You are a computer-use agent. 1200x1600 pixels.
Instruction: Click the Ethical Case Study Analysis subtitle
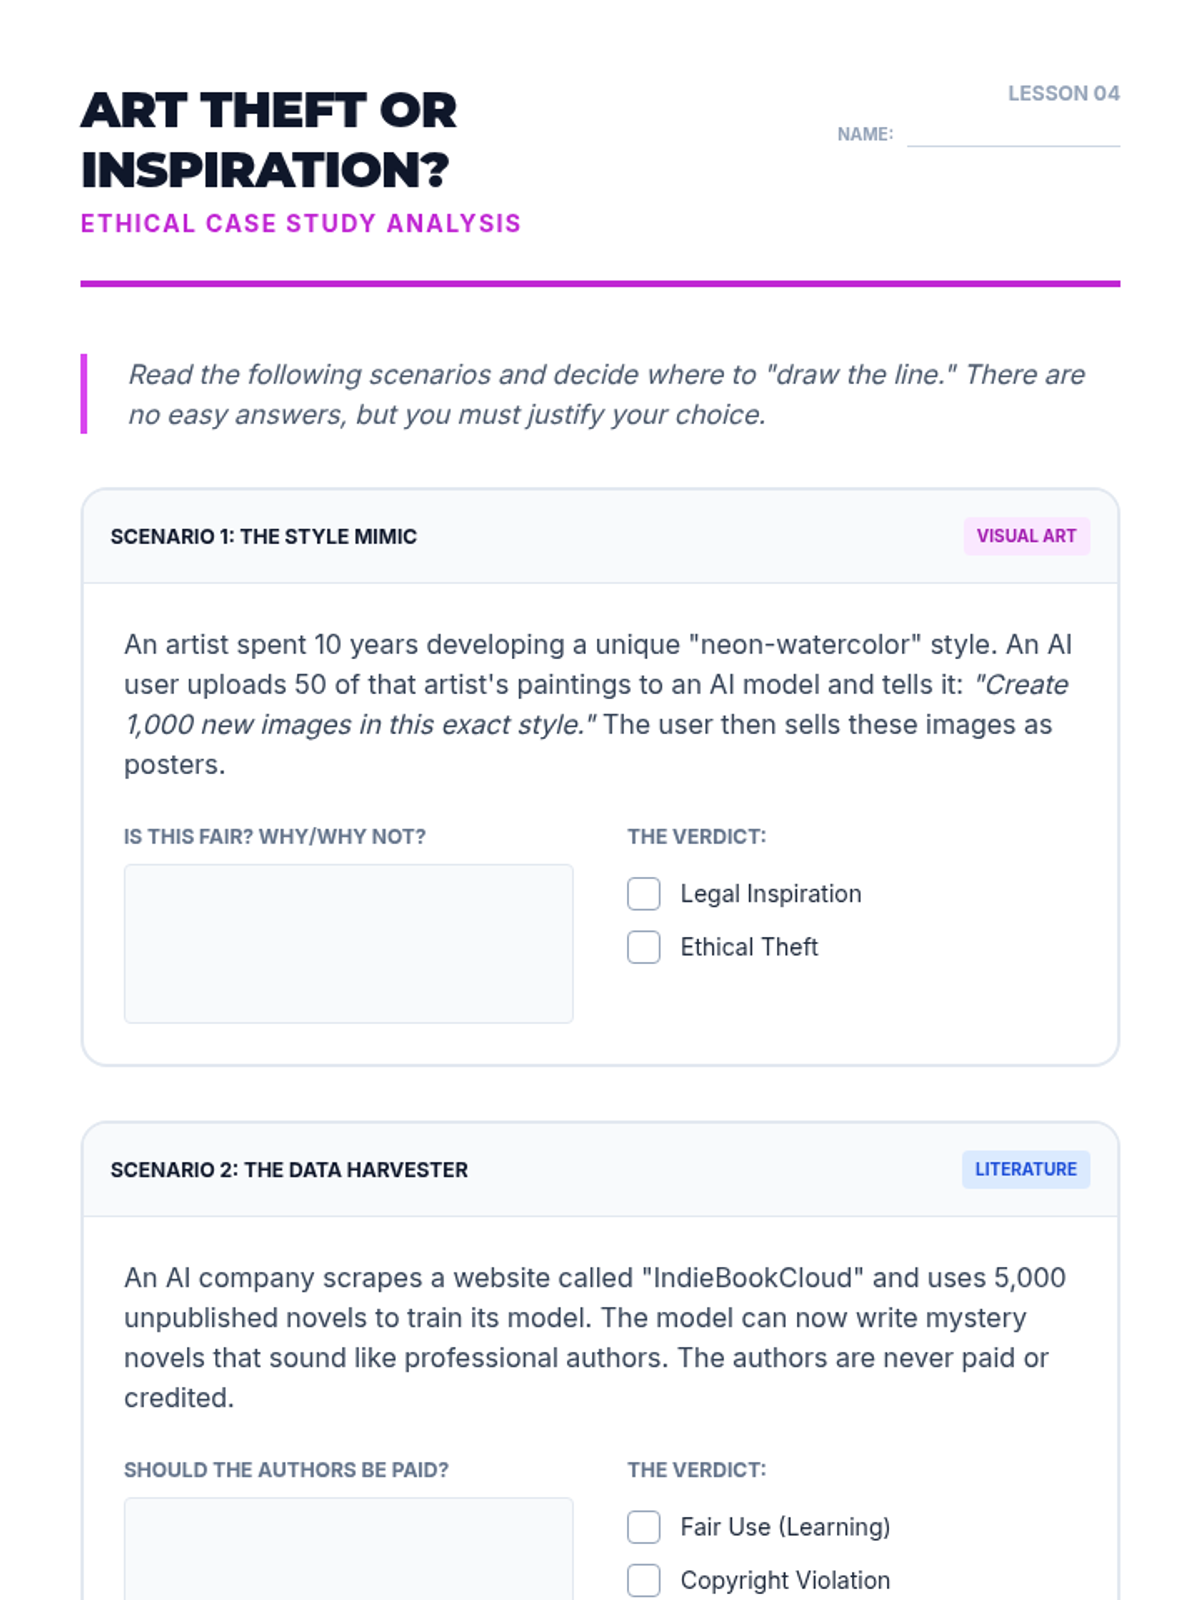coord(301,223)
